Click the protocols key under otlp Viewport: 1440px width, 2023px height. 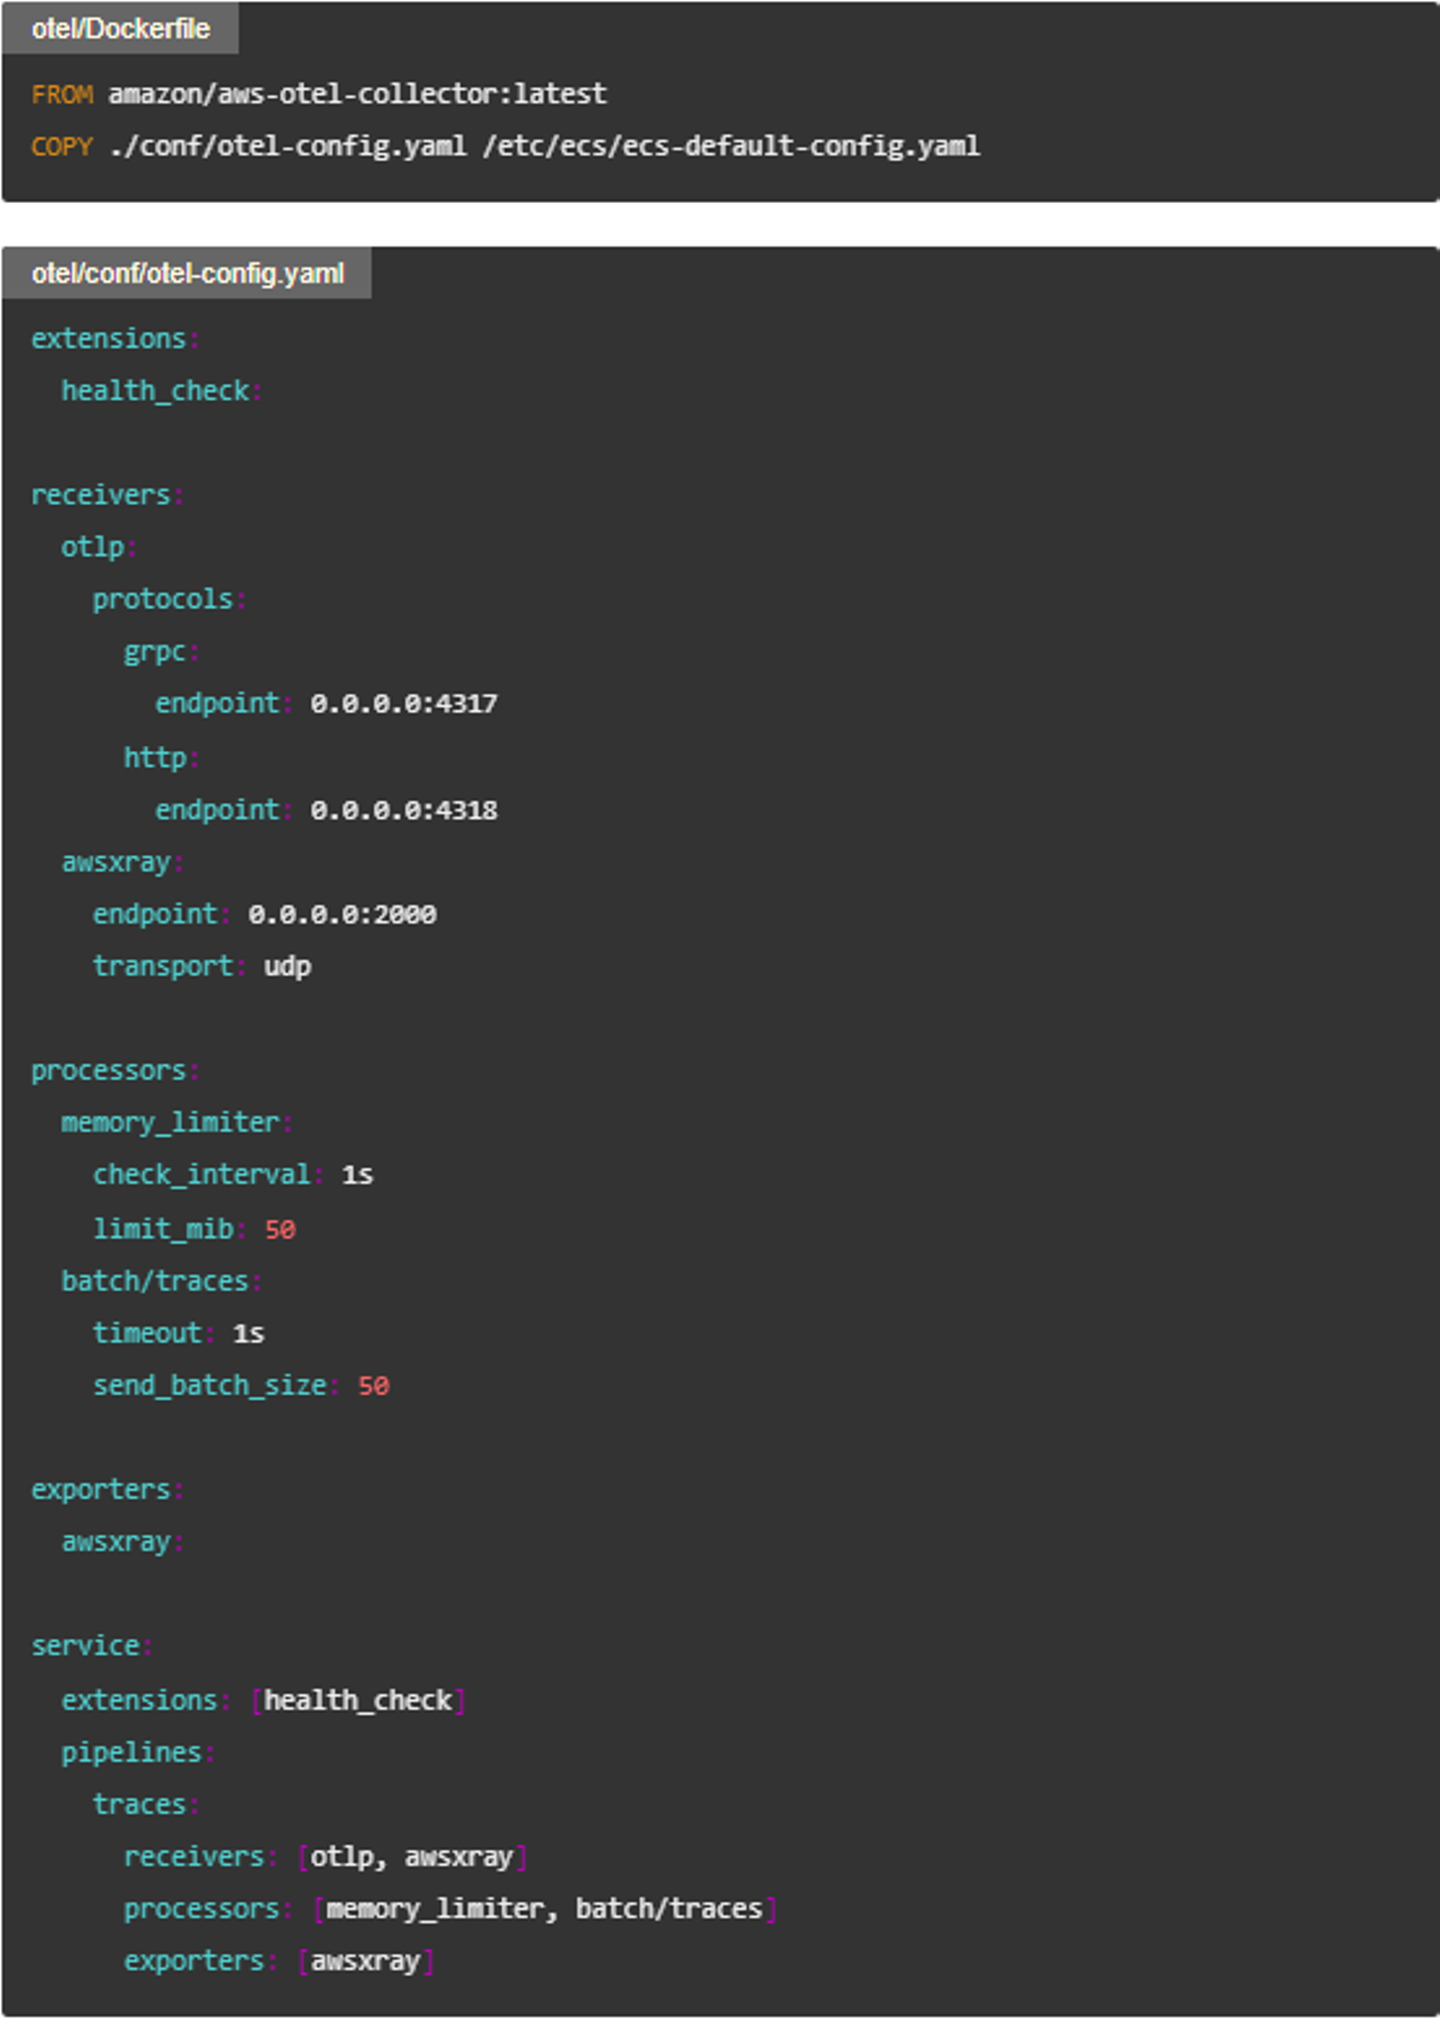click(163, 599)
